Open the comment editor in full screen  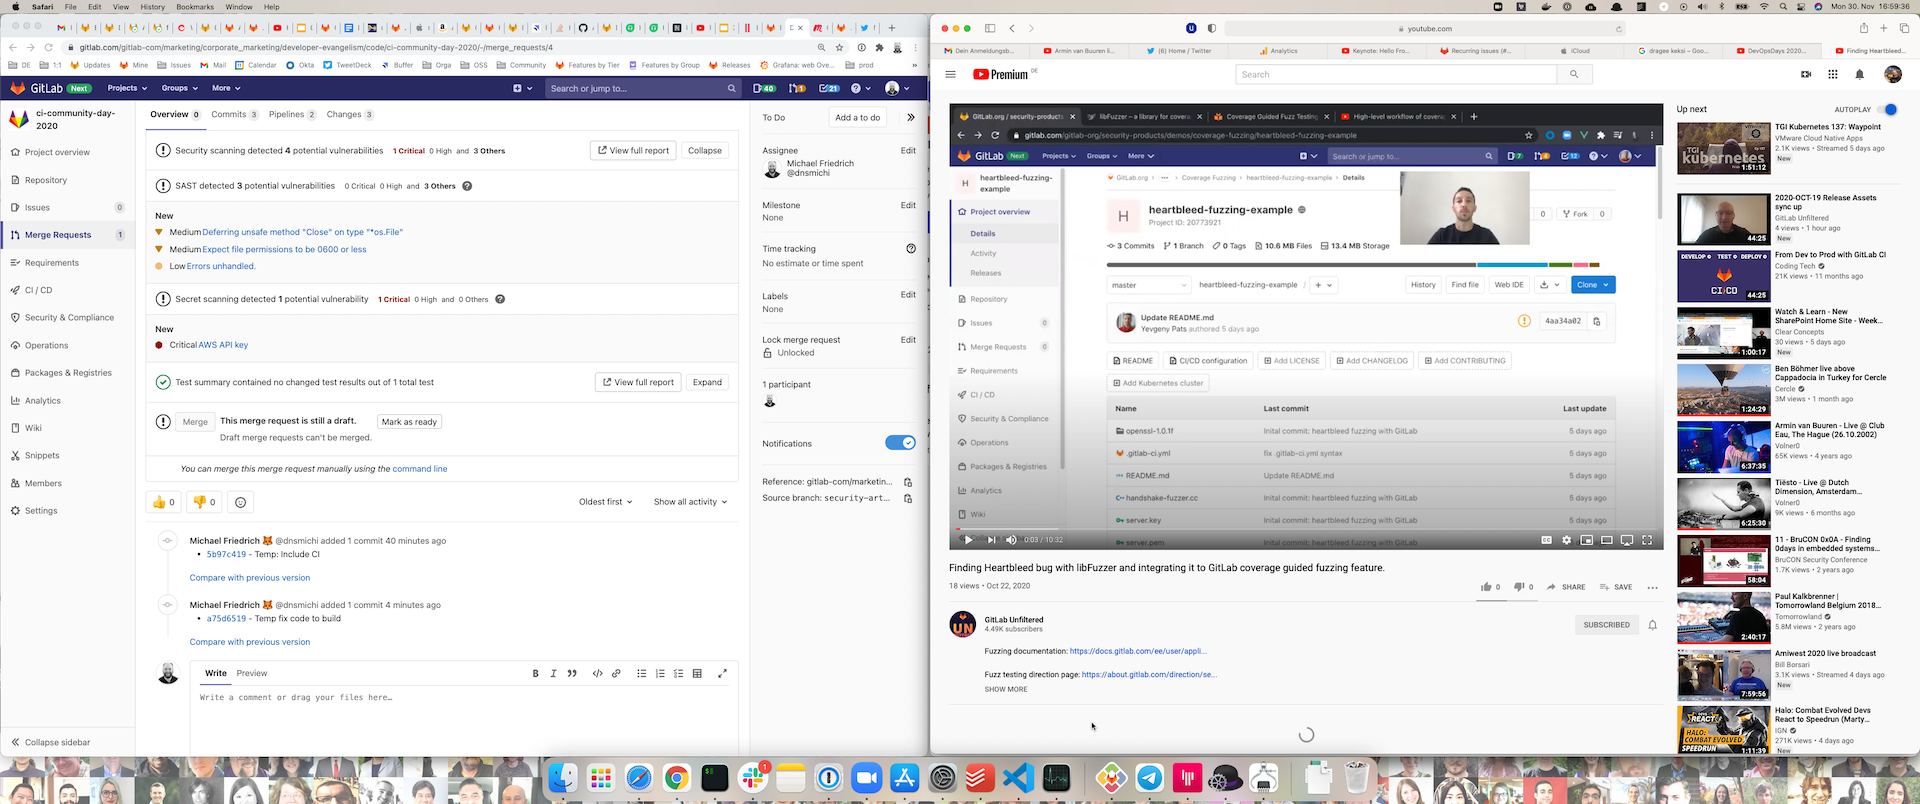tap(722, 673)
